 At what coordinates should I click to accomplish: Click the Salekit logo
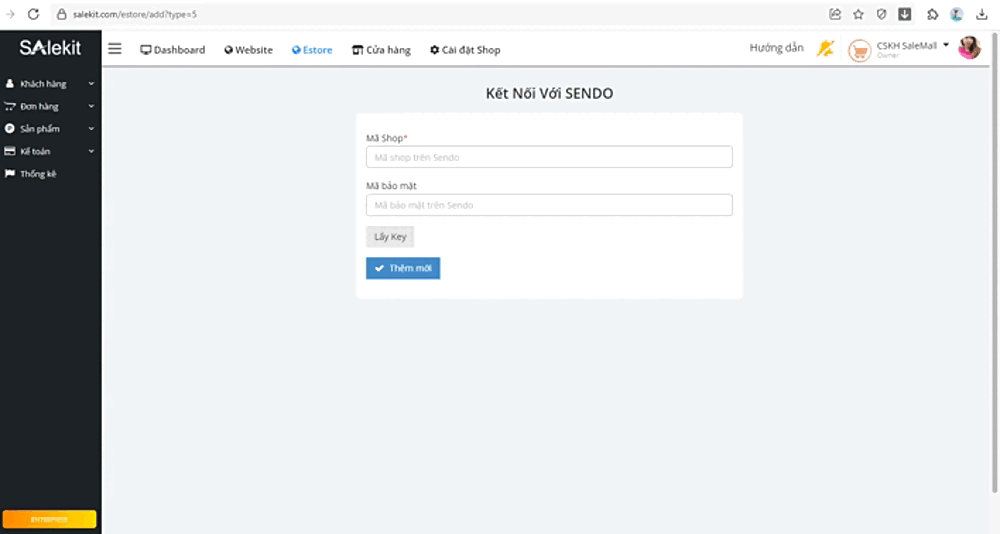(50, 48)
